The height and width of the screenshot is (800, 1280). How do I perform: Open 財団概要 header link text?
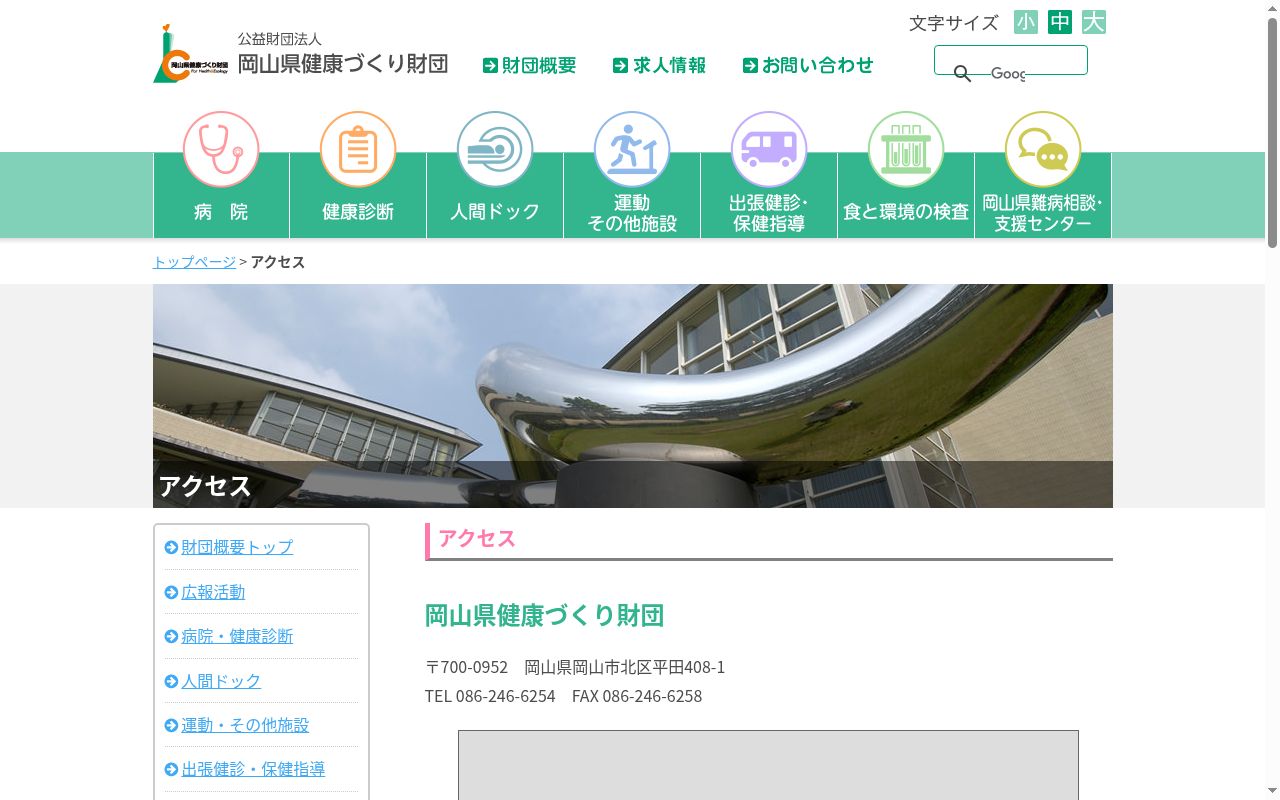539,65
